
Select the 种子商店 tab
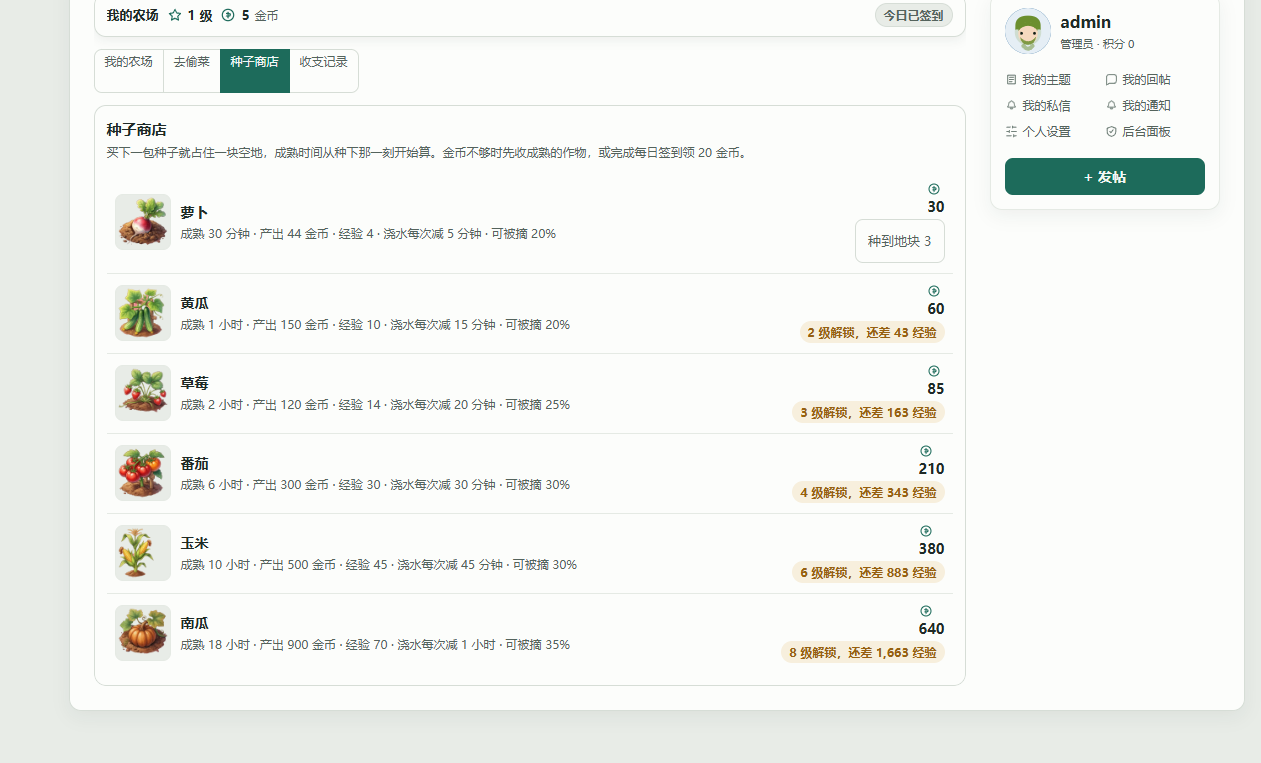coord(255,71)
